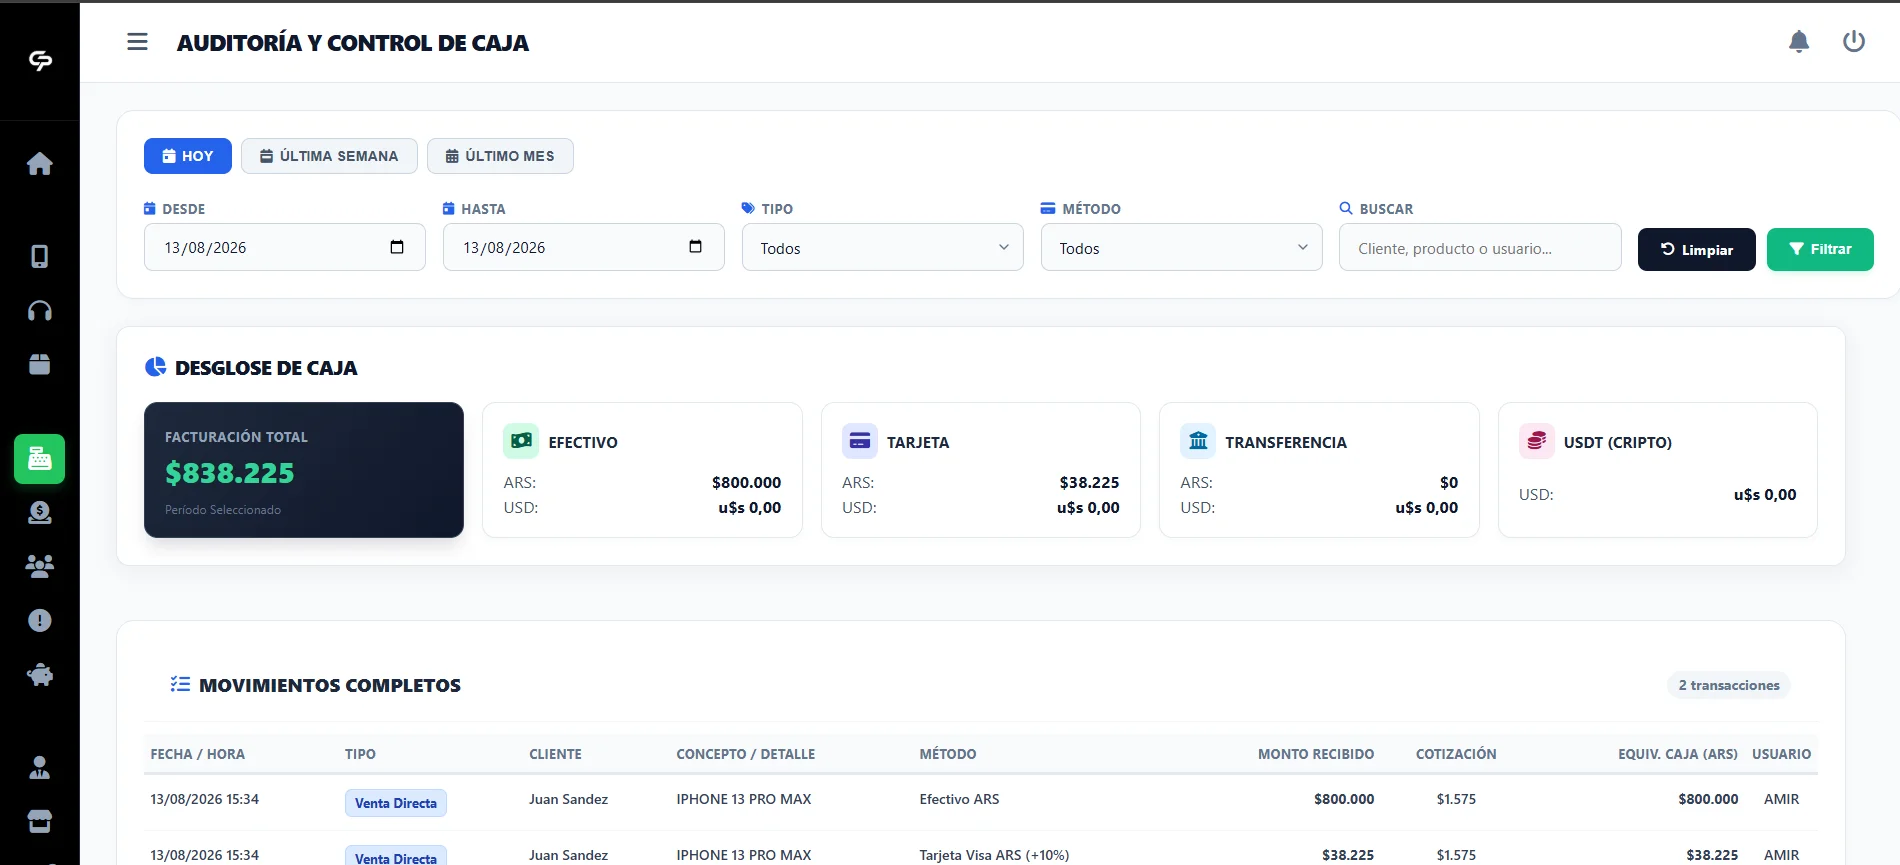Click the Transferencia bank icon
The image size is (1900, 865).
click(x=1198, y=441)
